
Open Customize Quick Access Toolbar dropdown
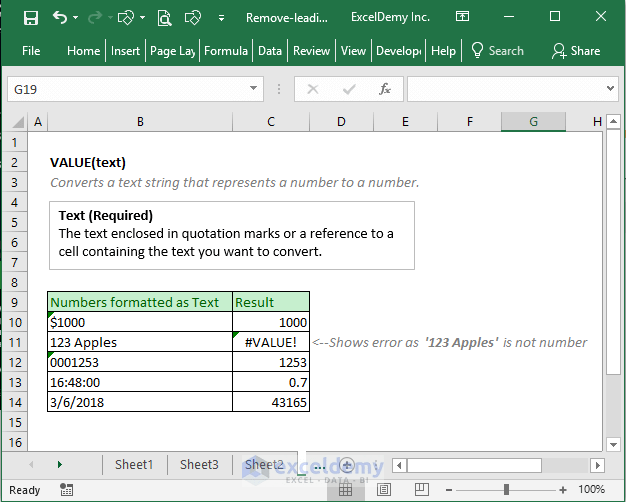[221, 18]
